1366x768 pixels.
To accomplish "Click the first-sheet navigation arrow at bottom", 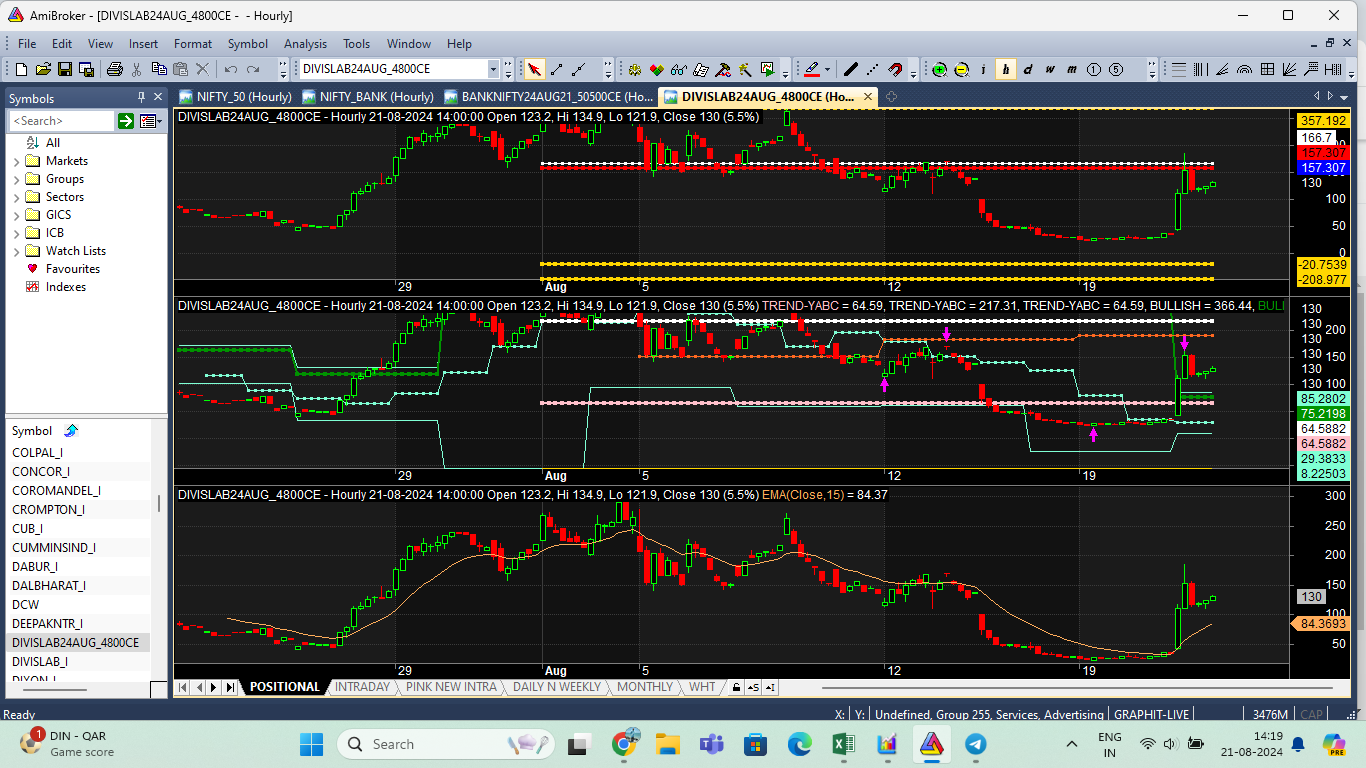I will (x=183, y=687).
